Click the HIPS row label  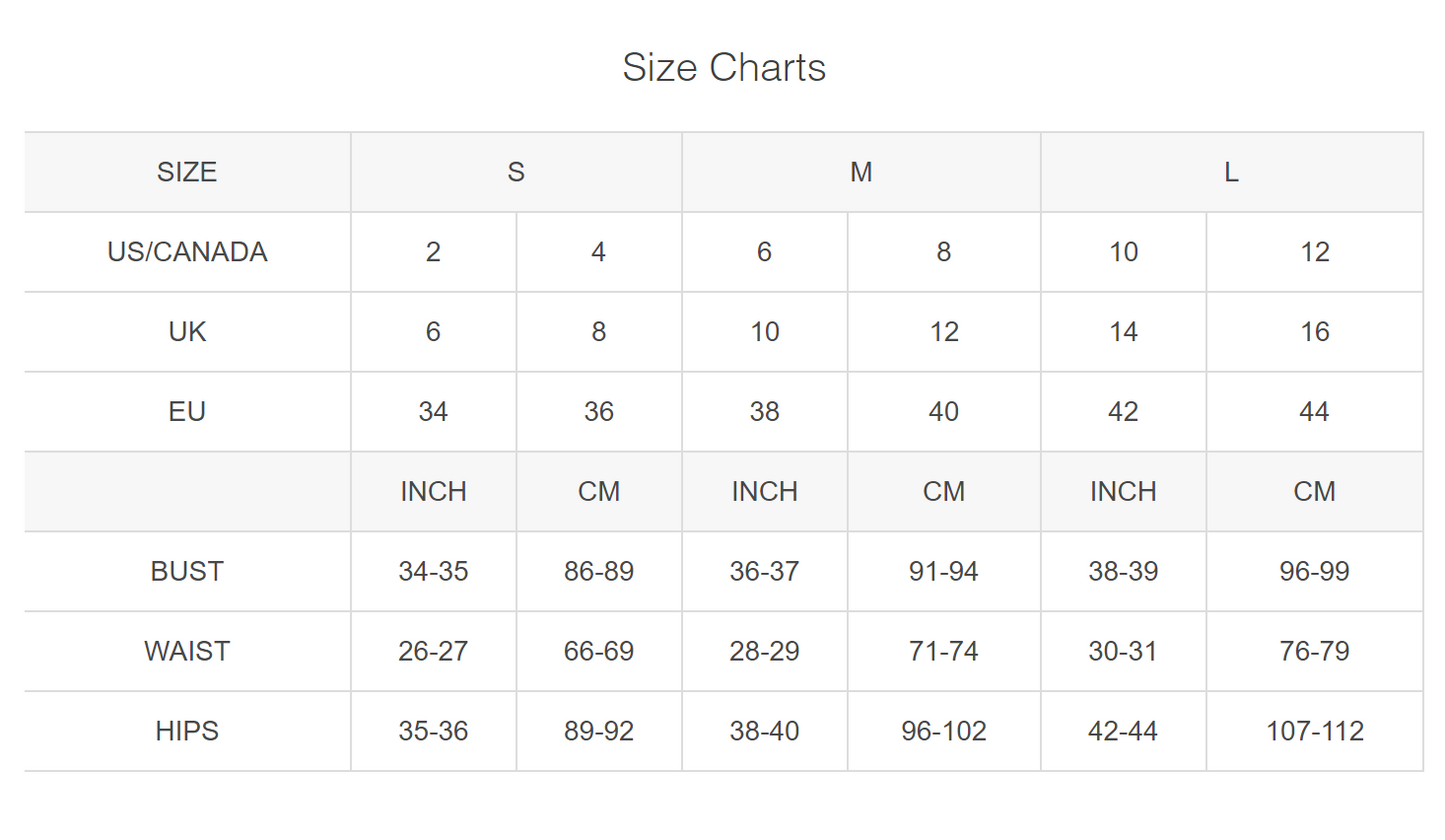coord(187,732)
